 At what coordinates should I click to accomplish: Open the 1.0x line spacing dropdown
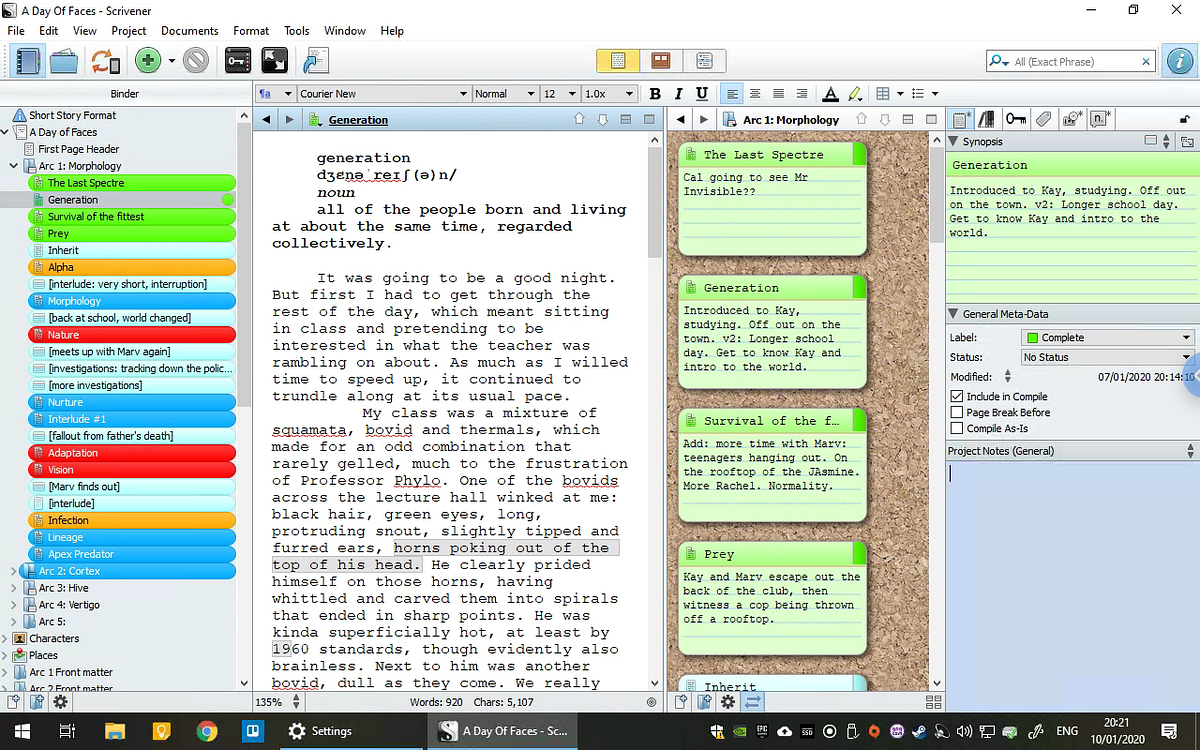click(x=609, y=93)
